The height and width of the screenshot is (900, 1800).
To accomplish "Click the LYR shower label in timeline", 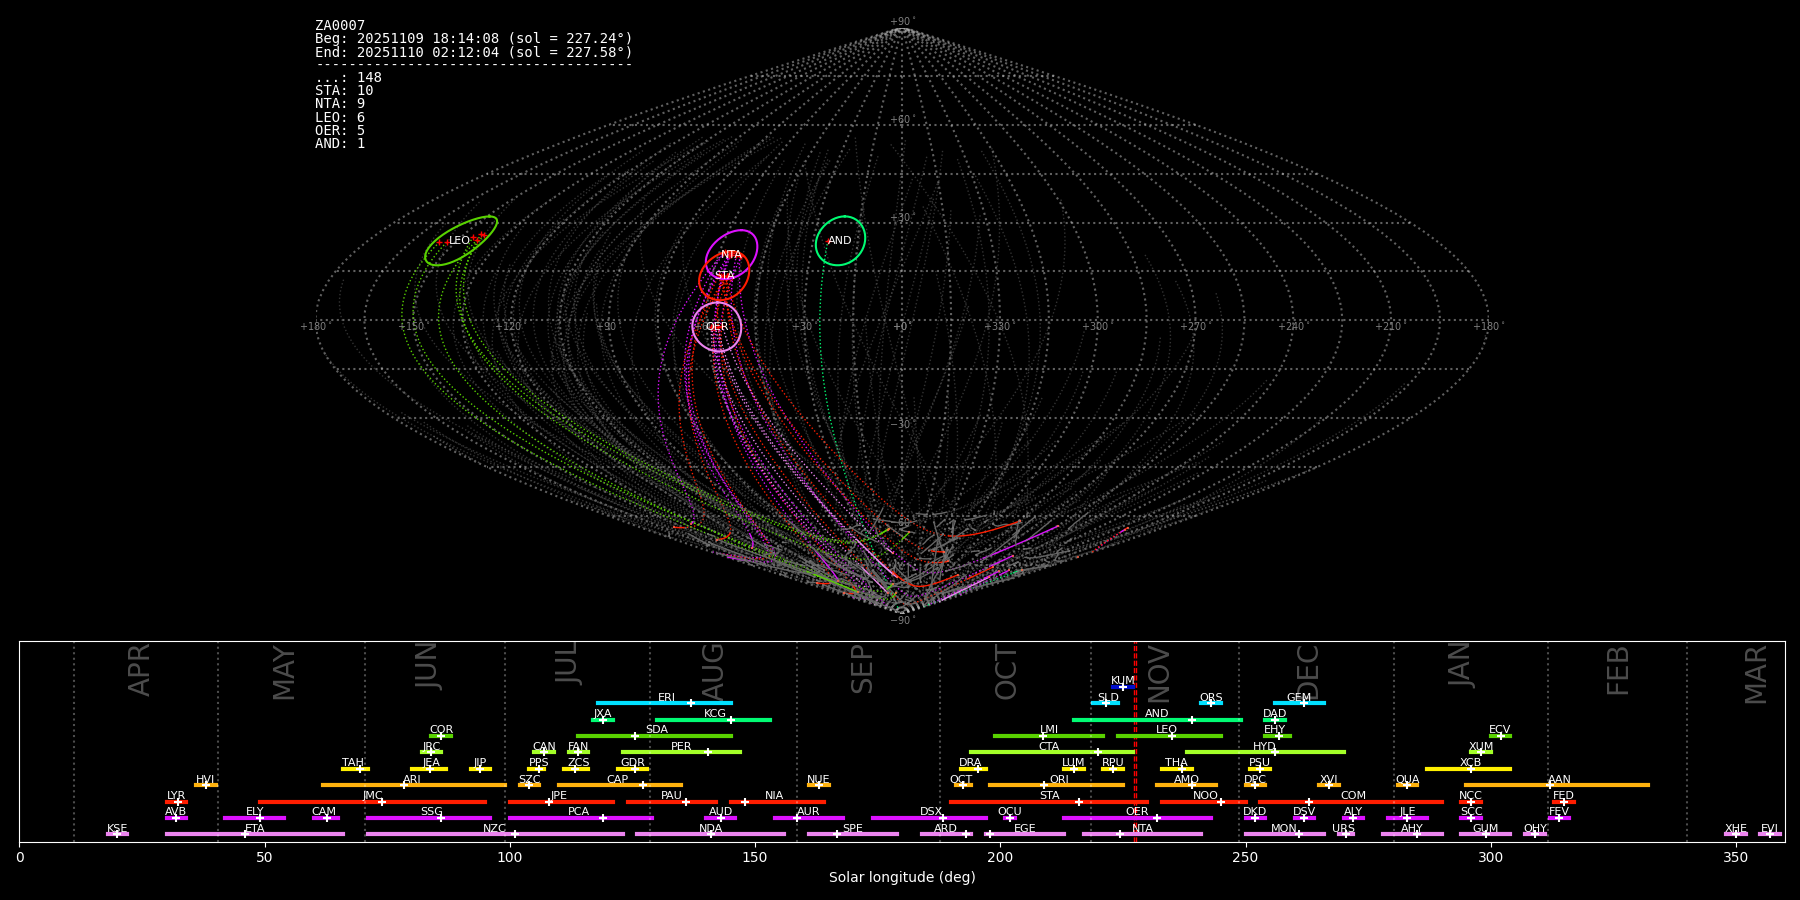I will point(176,796).
